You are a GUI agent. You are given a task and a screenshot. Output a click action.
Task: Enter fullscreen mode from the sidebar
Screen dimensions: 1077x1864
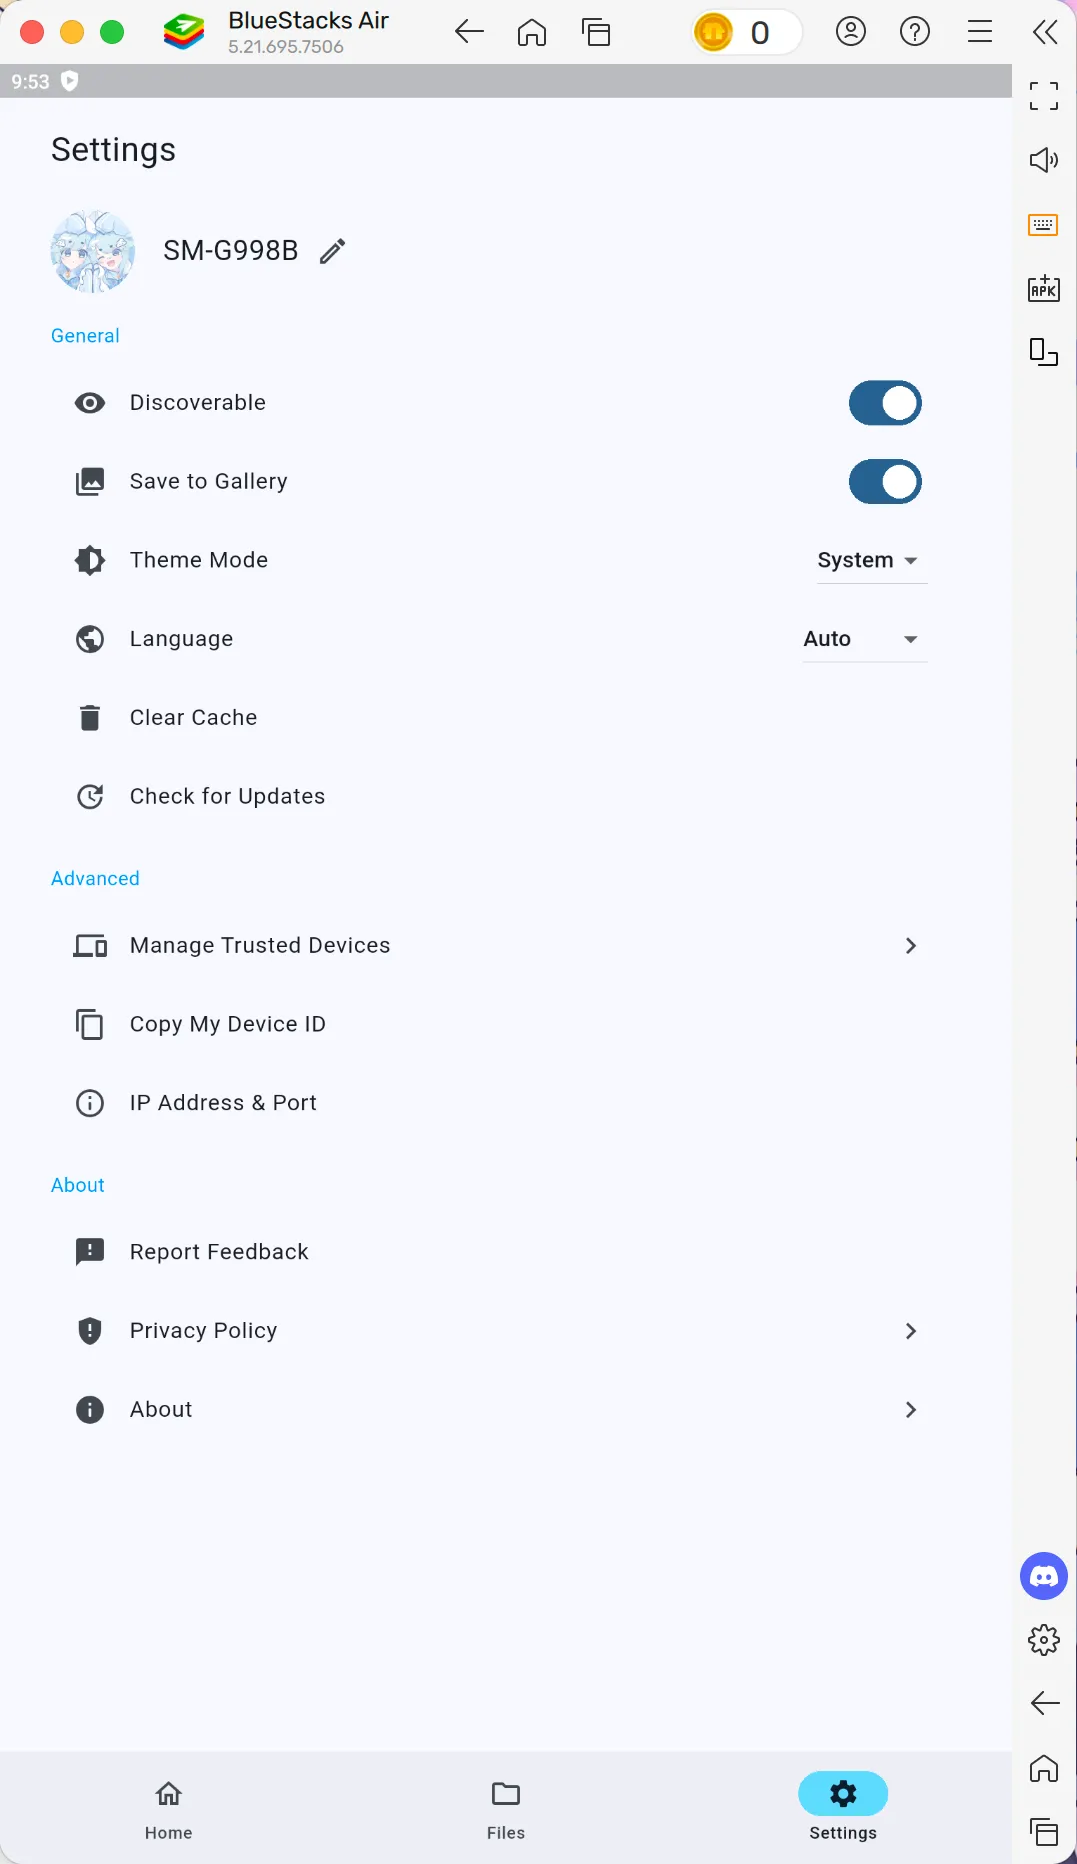(x=1044, y=96)
